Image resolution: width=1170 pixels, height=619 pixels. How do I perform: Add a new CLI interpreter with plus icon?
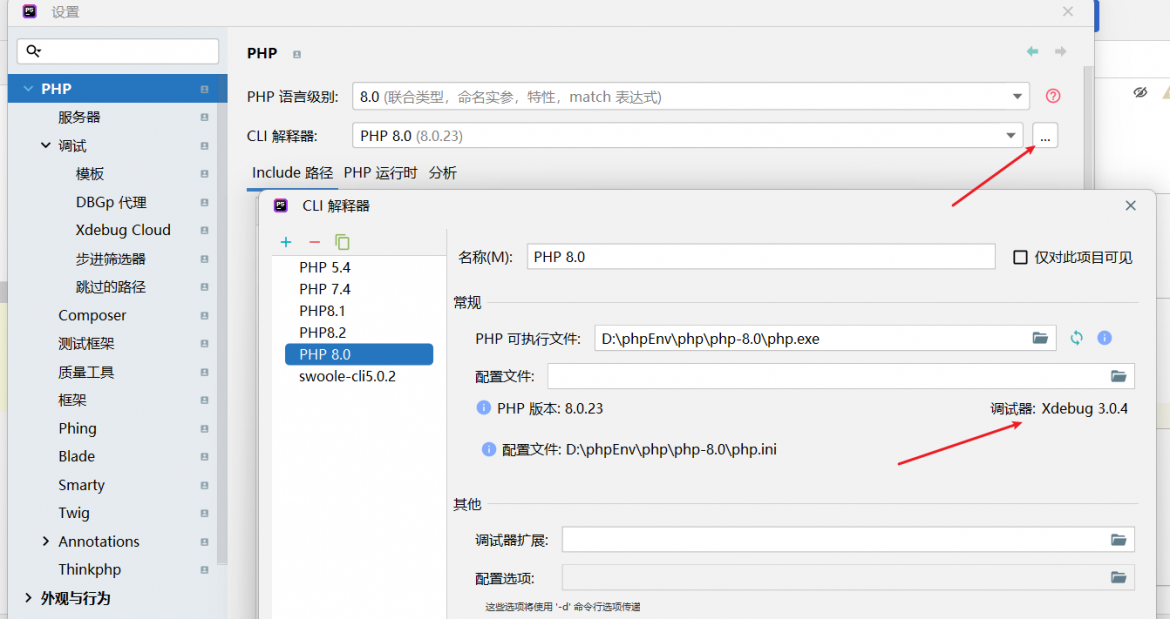coord(286,242)
